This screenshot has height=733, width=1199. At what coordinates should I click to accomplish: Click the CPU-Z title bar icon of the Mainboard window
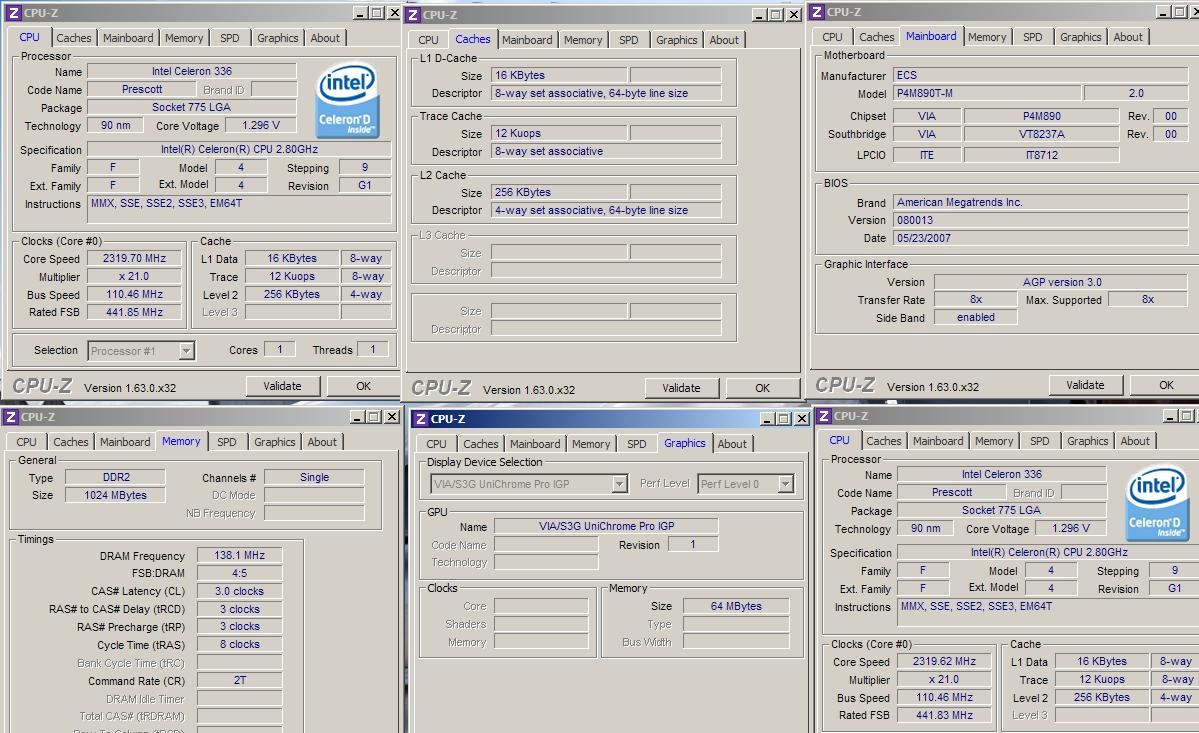click(x=816, y=12)
